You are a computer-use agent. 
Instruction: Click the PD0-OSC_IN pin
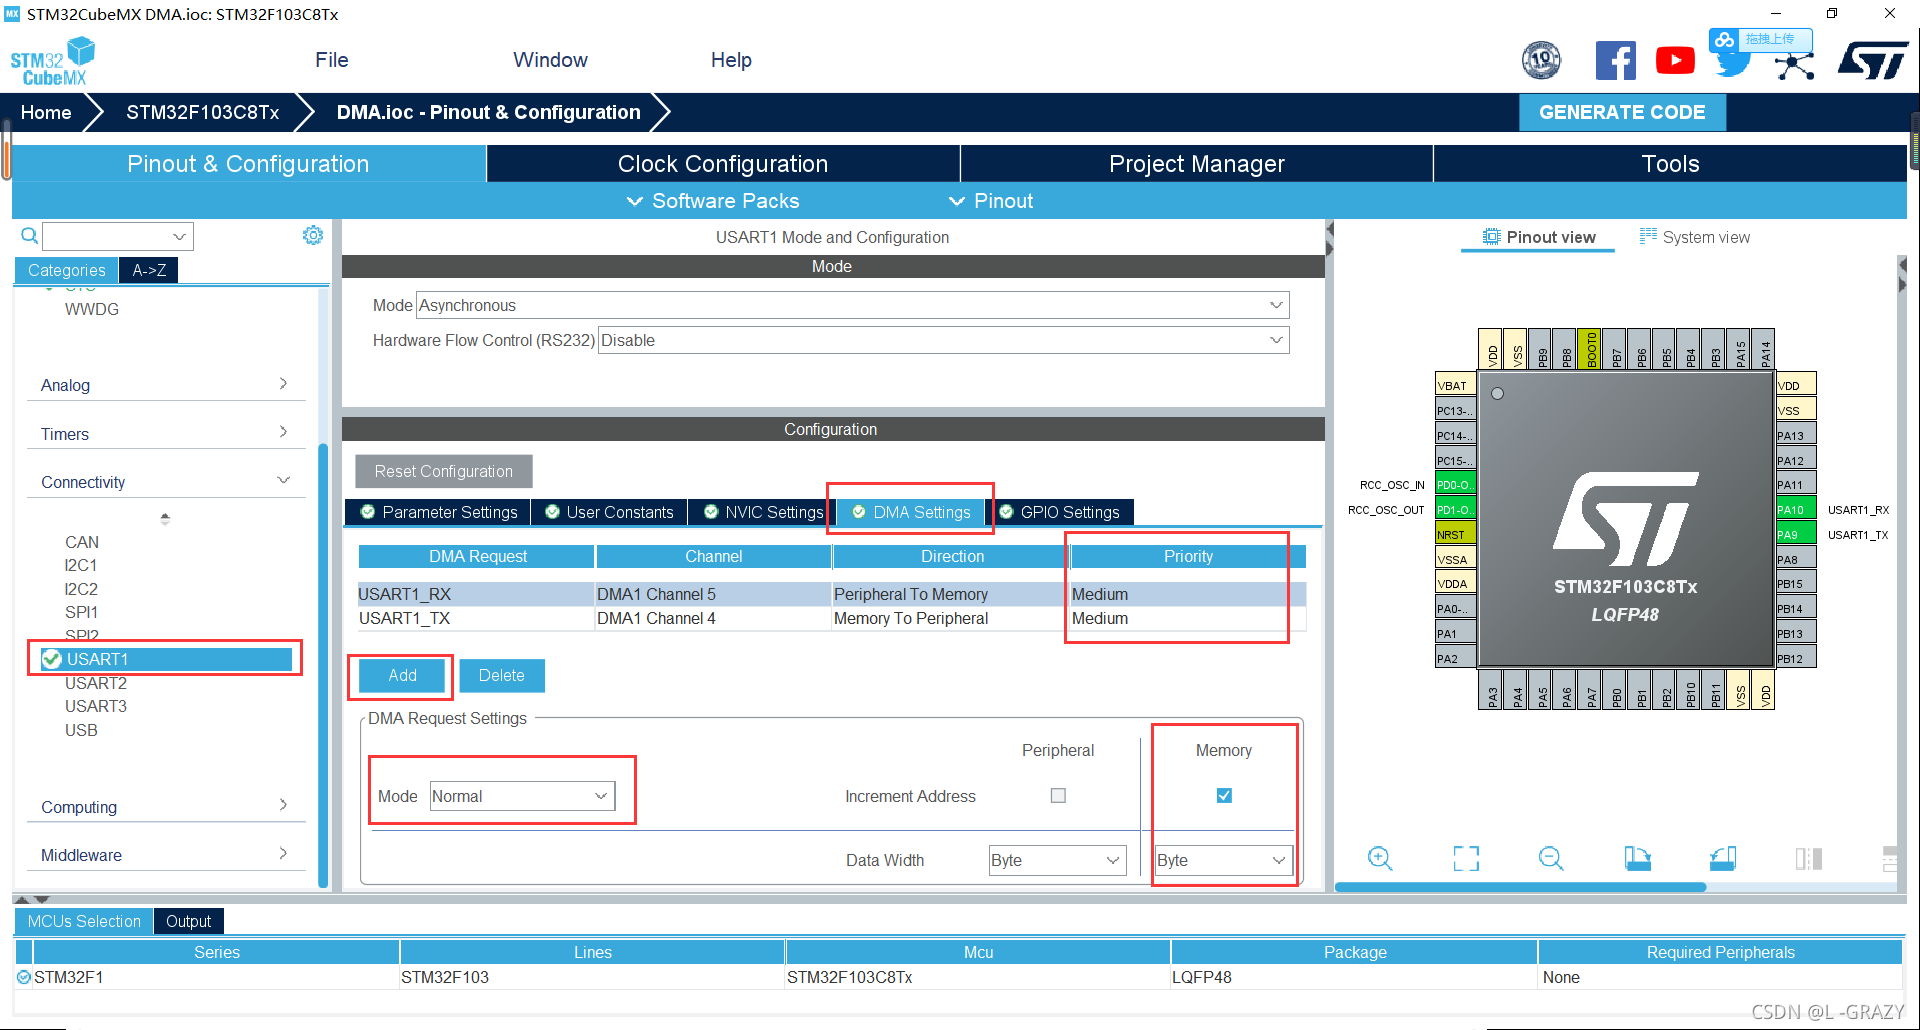(1455, 484)
